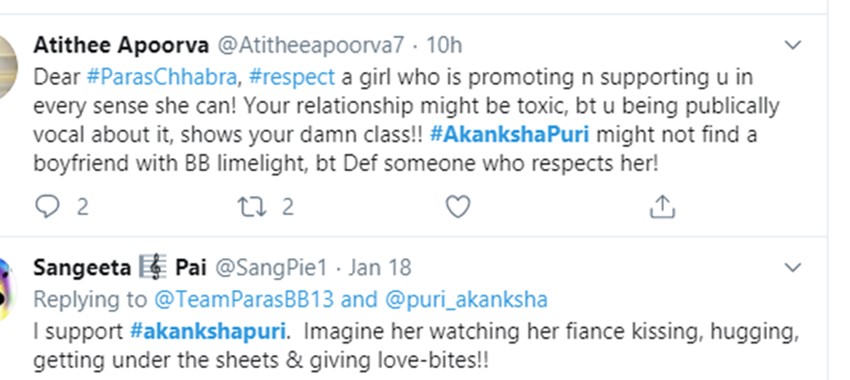The height and width of the screenshot is (380, 850).
Task: Retweet Atithee Apoorva's tweet
Action: [252, 207]
